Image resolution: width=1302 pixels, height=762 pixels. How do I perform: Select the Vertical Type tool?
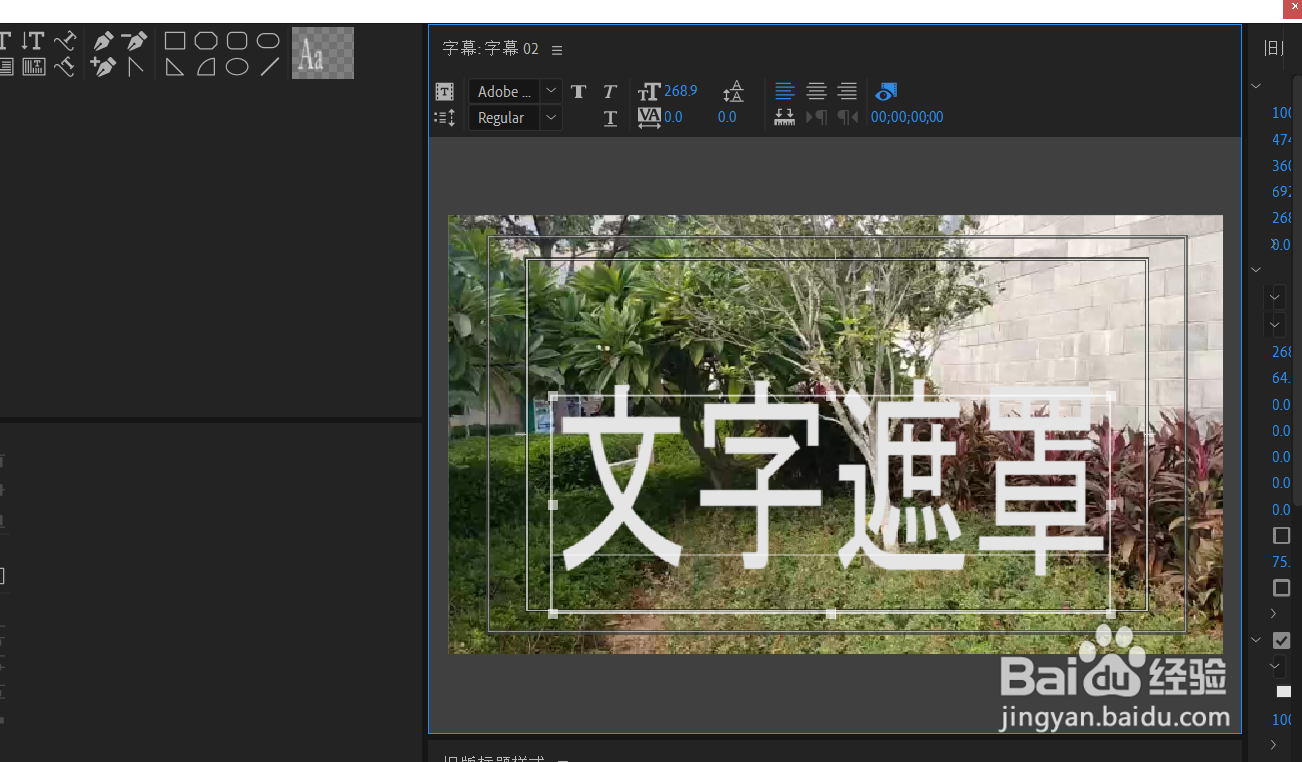click(33, 40)
